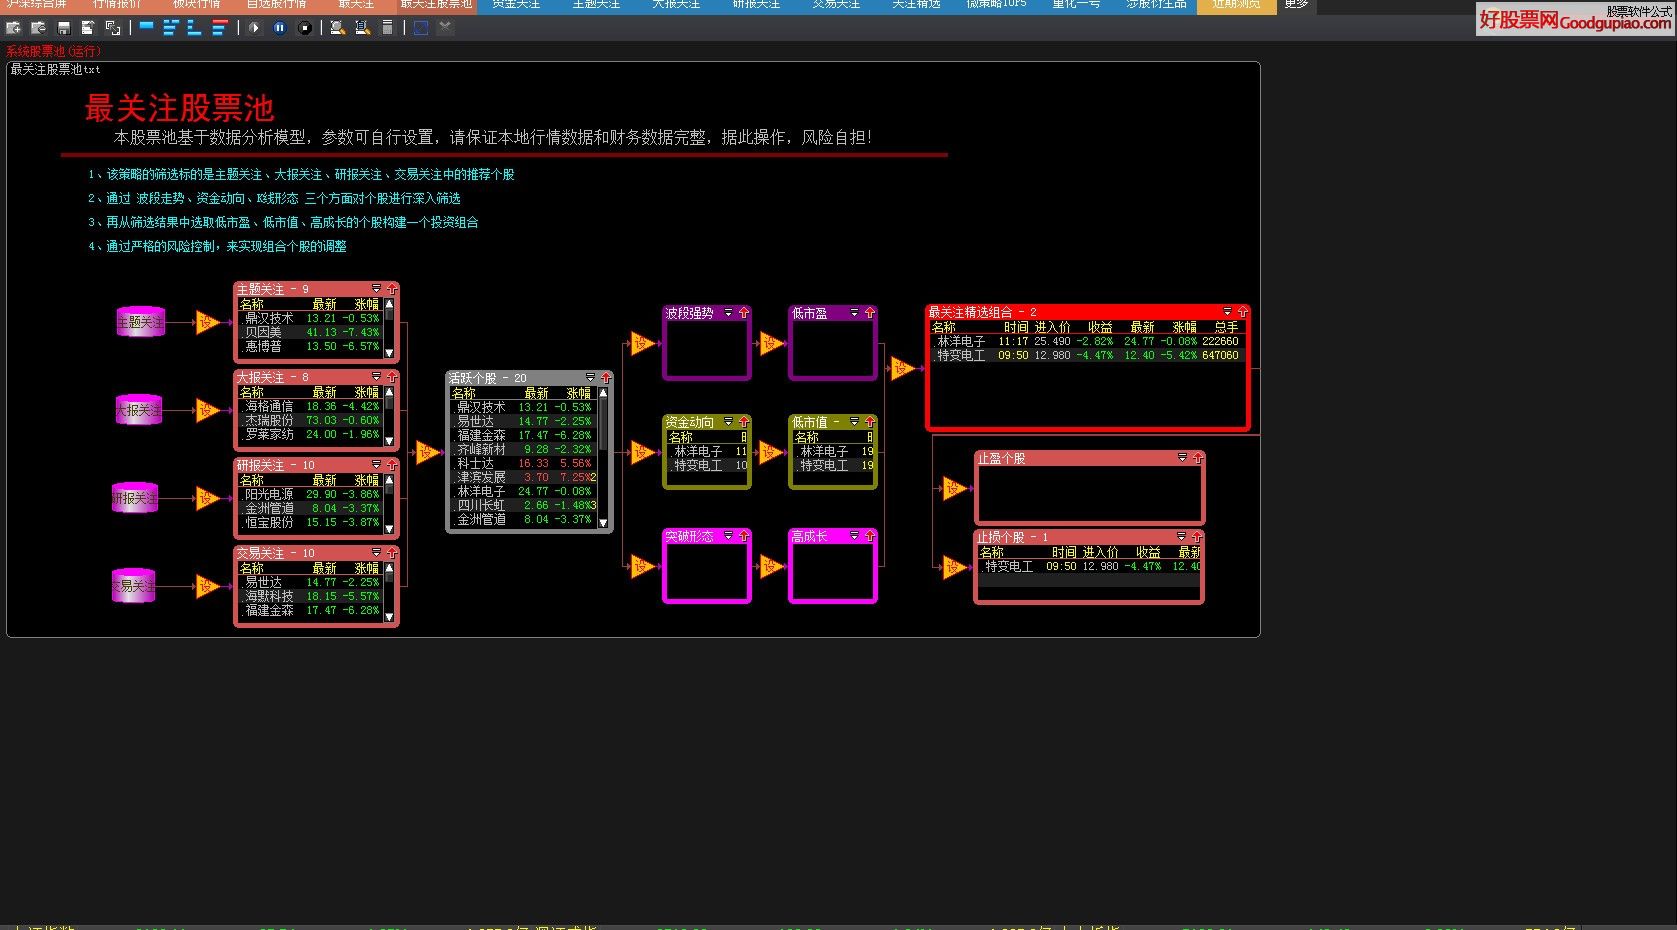
Task: Click the calculator toolbar icon
Action: coord(388,28)
